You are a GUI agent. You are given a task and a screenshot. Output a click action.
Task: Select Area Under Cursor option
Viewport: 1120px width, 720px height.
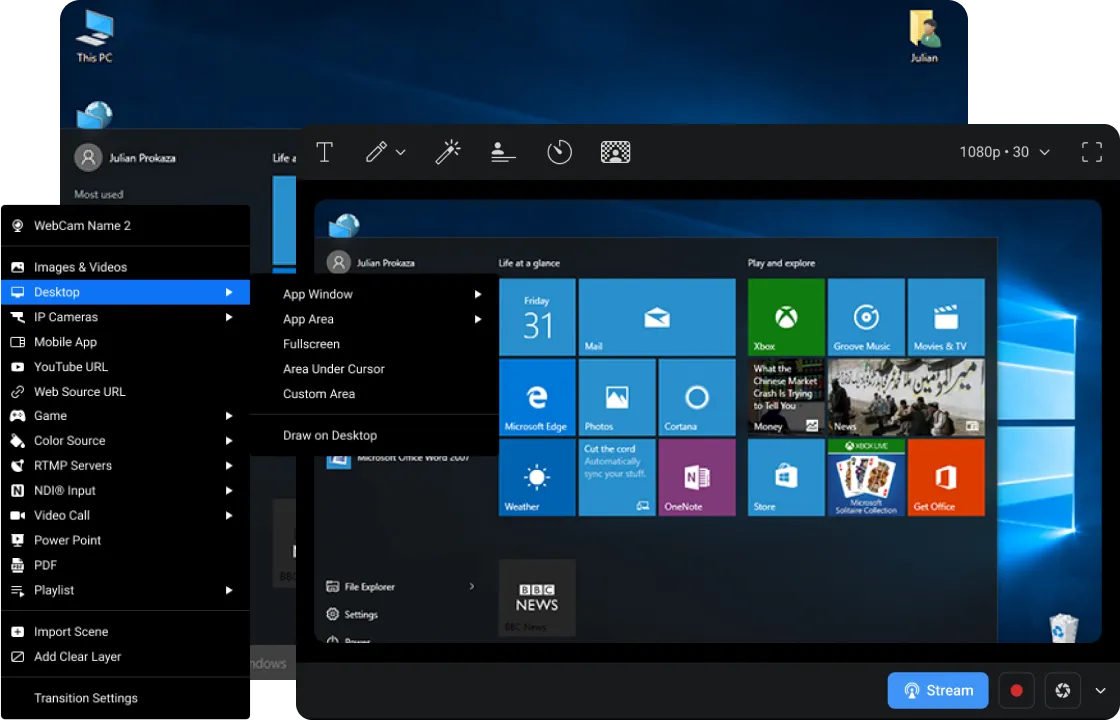(x=333, y=369)
